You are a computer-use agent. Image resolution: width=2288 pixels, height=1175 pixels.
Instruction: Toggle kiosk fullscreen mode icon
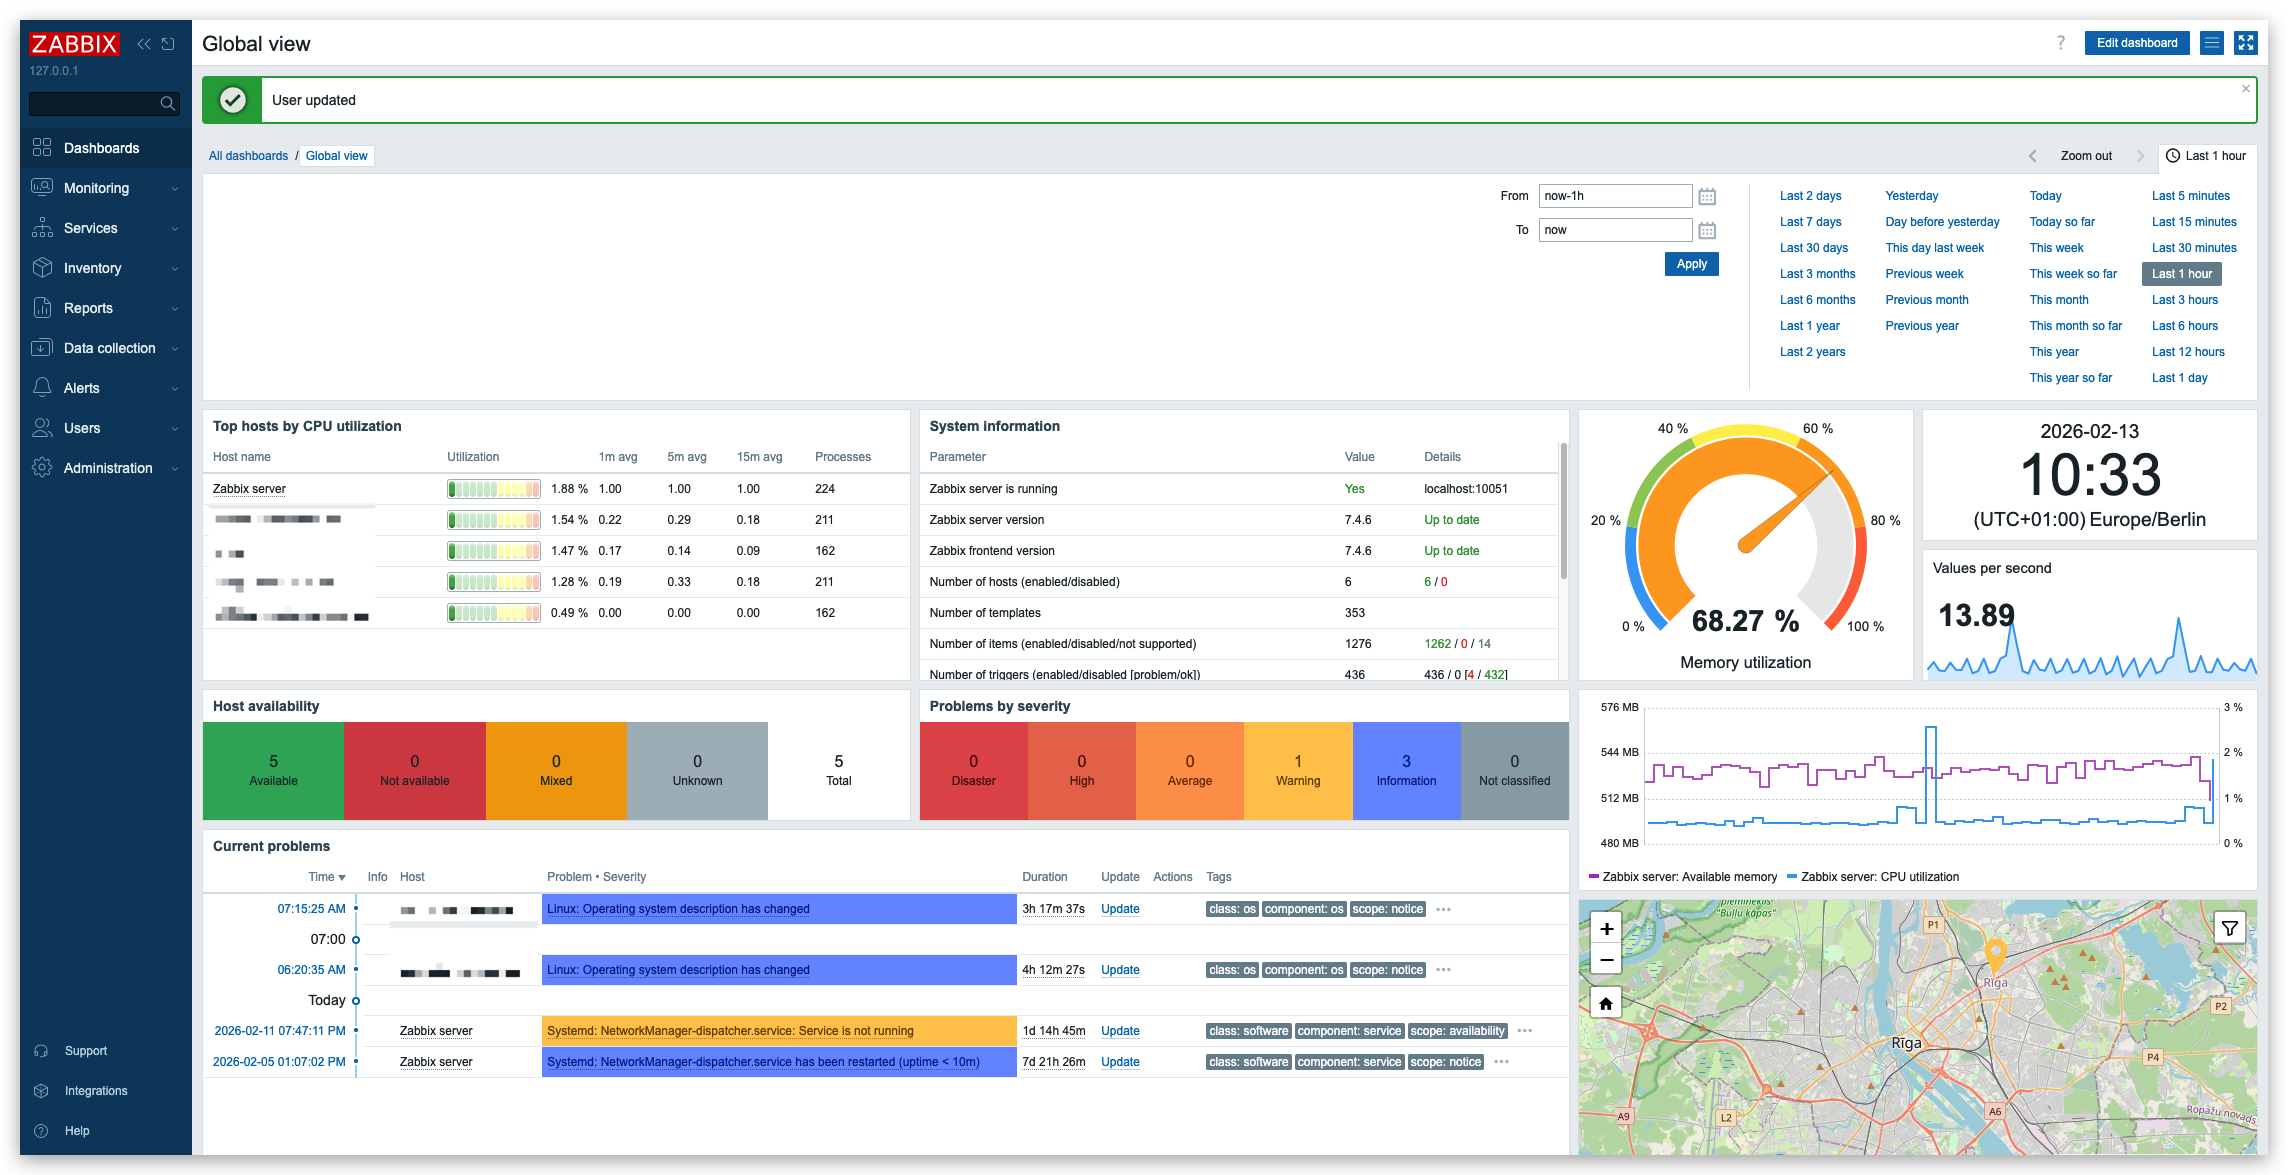click(x=2246, y=43)
